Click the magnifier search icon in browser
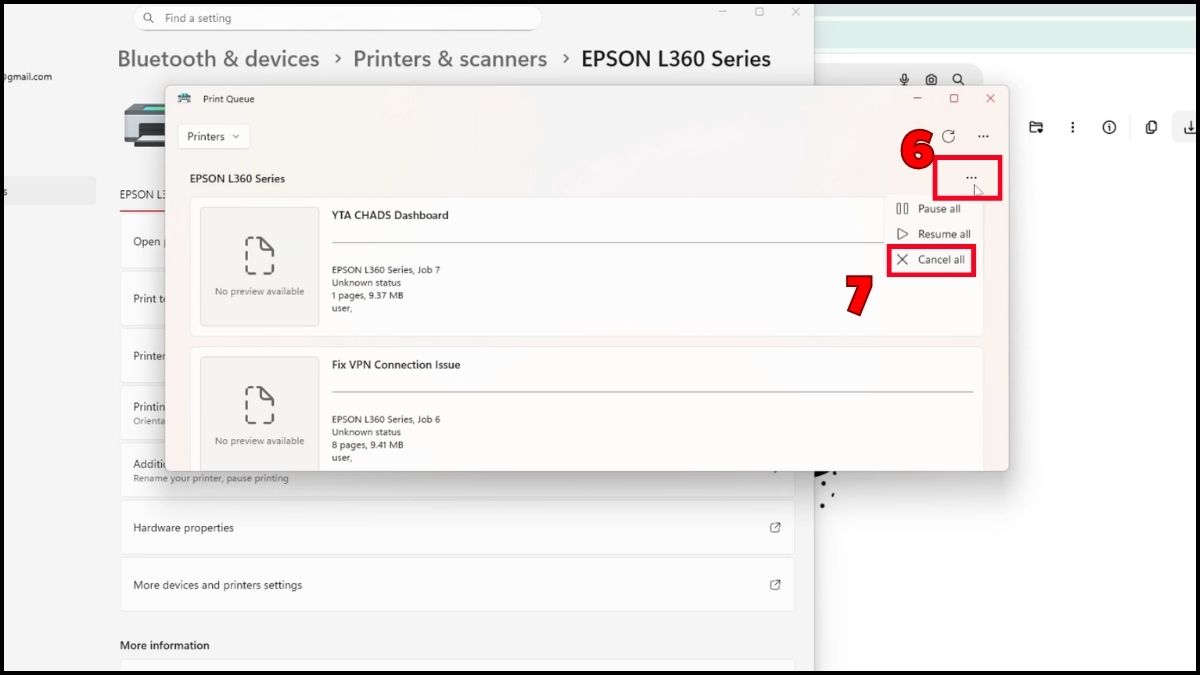1200x675 pixels. [958, 80]
